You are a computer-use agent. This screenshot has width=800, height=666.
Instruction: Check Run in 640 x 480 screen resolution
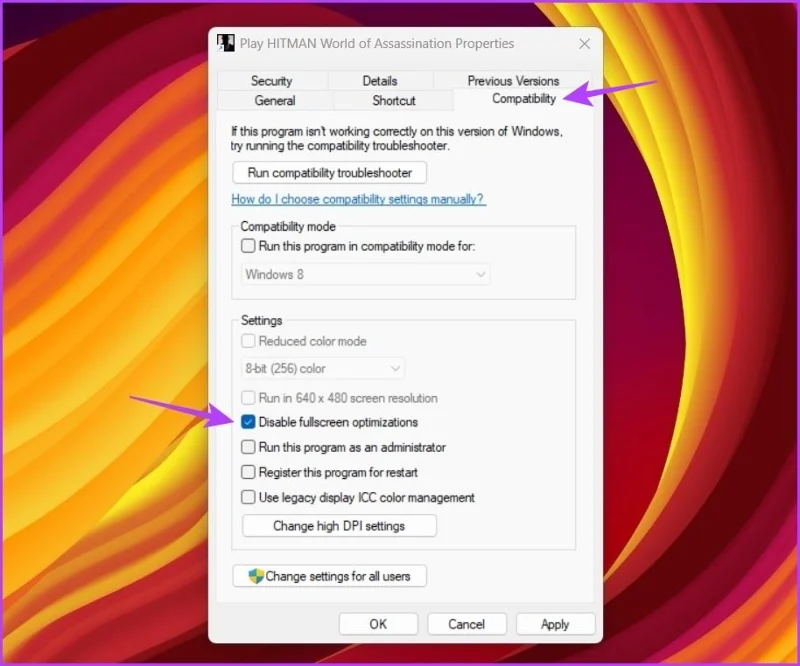point(248,398)
